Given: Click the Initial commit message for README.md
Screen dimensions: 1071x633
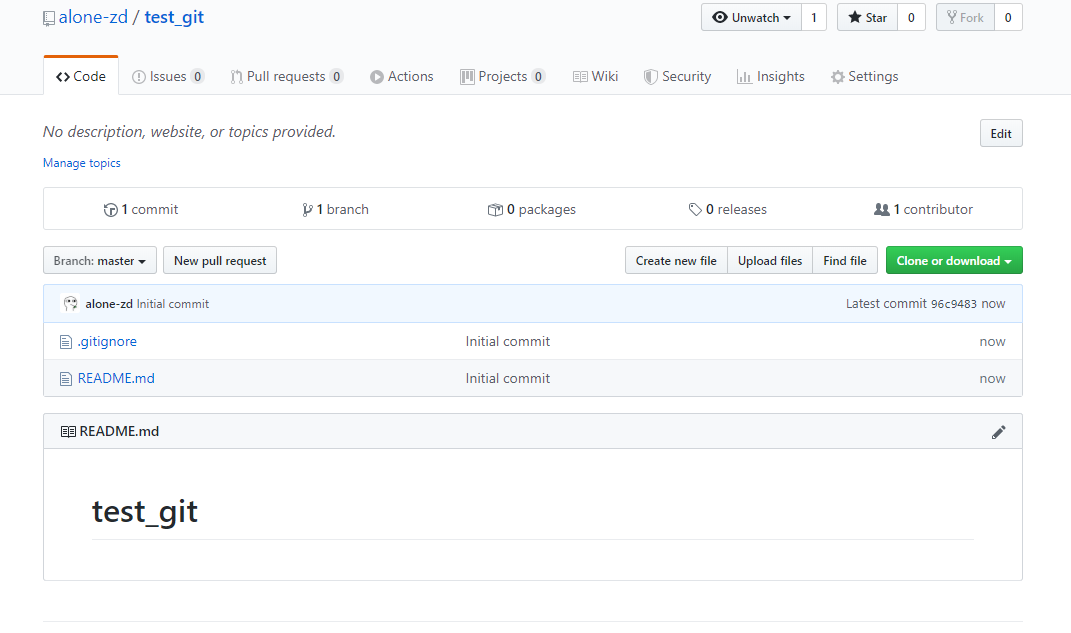Looking at the screenshot, I should 507,378.
